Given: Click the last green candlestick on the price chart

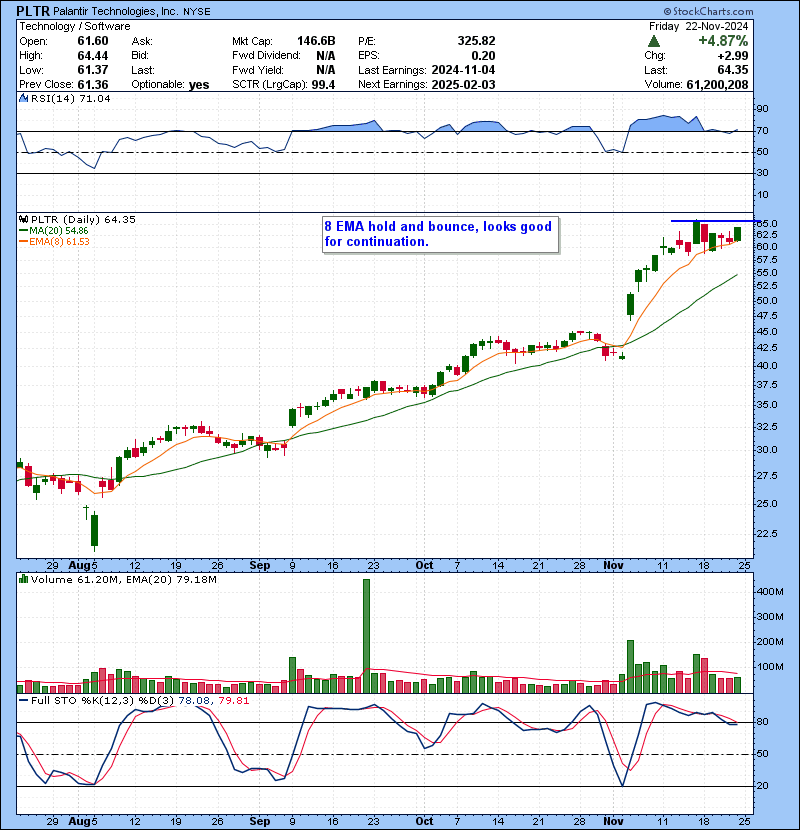Looking at the screenshot, I should pos(738,234).
